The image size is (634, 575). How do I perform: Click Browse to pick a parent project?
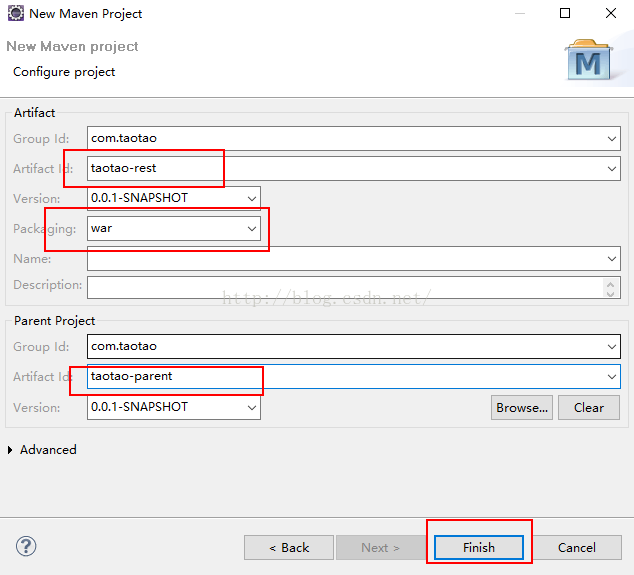tap(522, 408)
